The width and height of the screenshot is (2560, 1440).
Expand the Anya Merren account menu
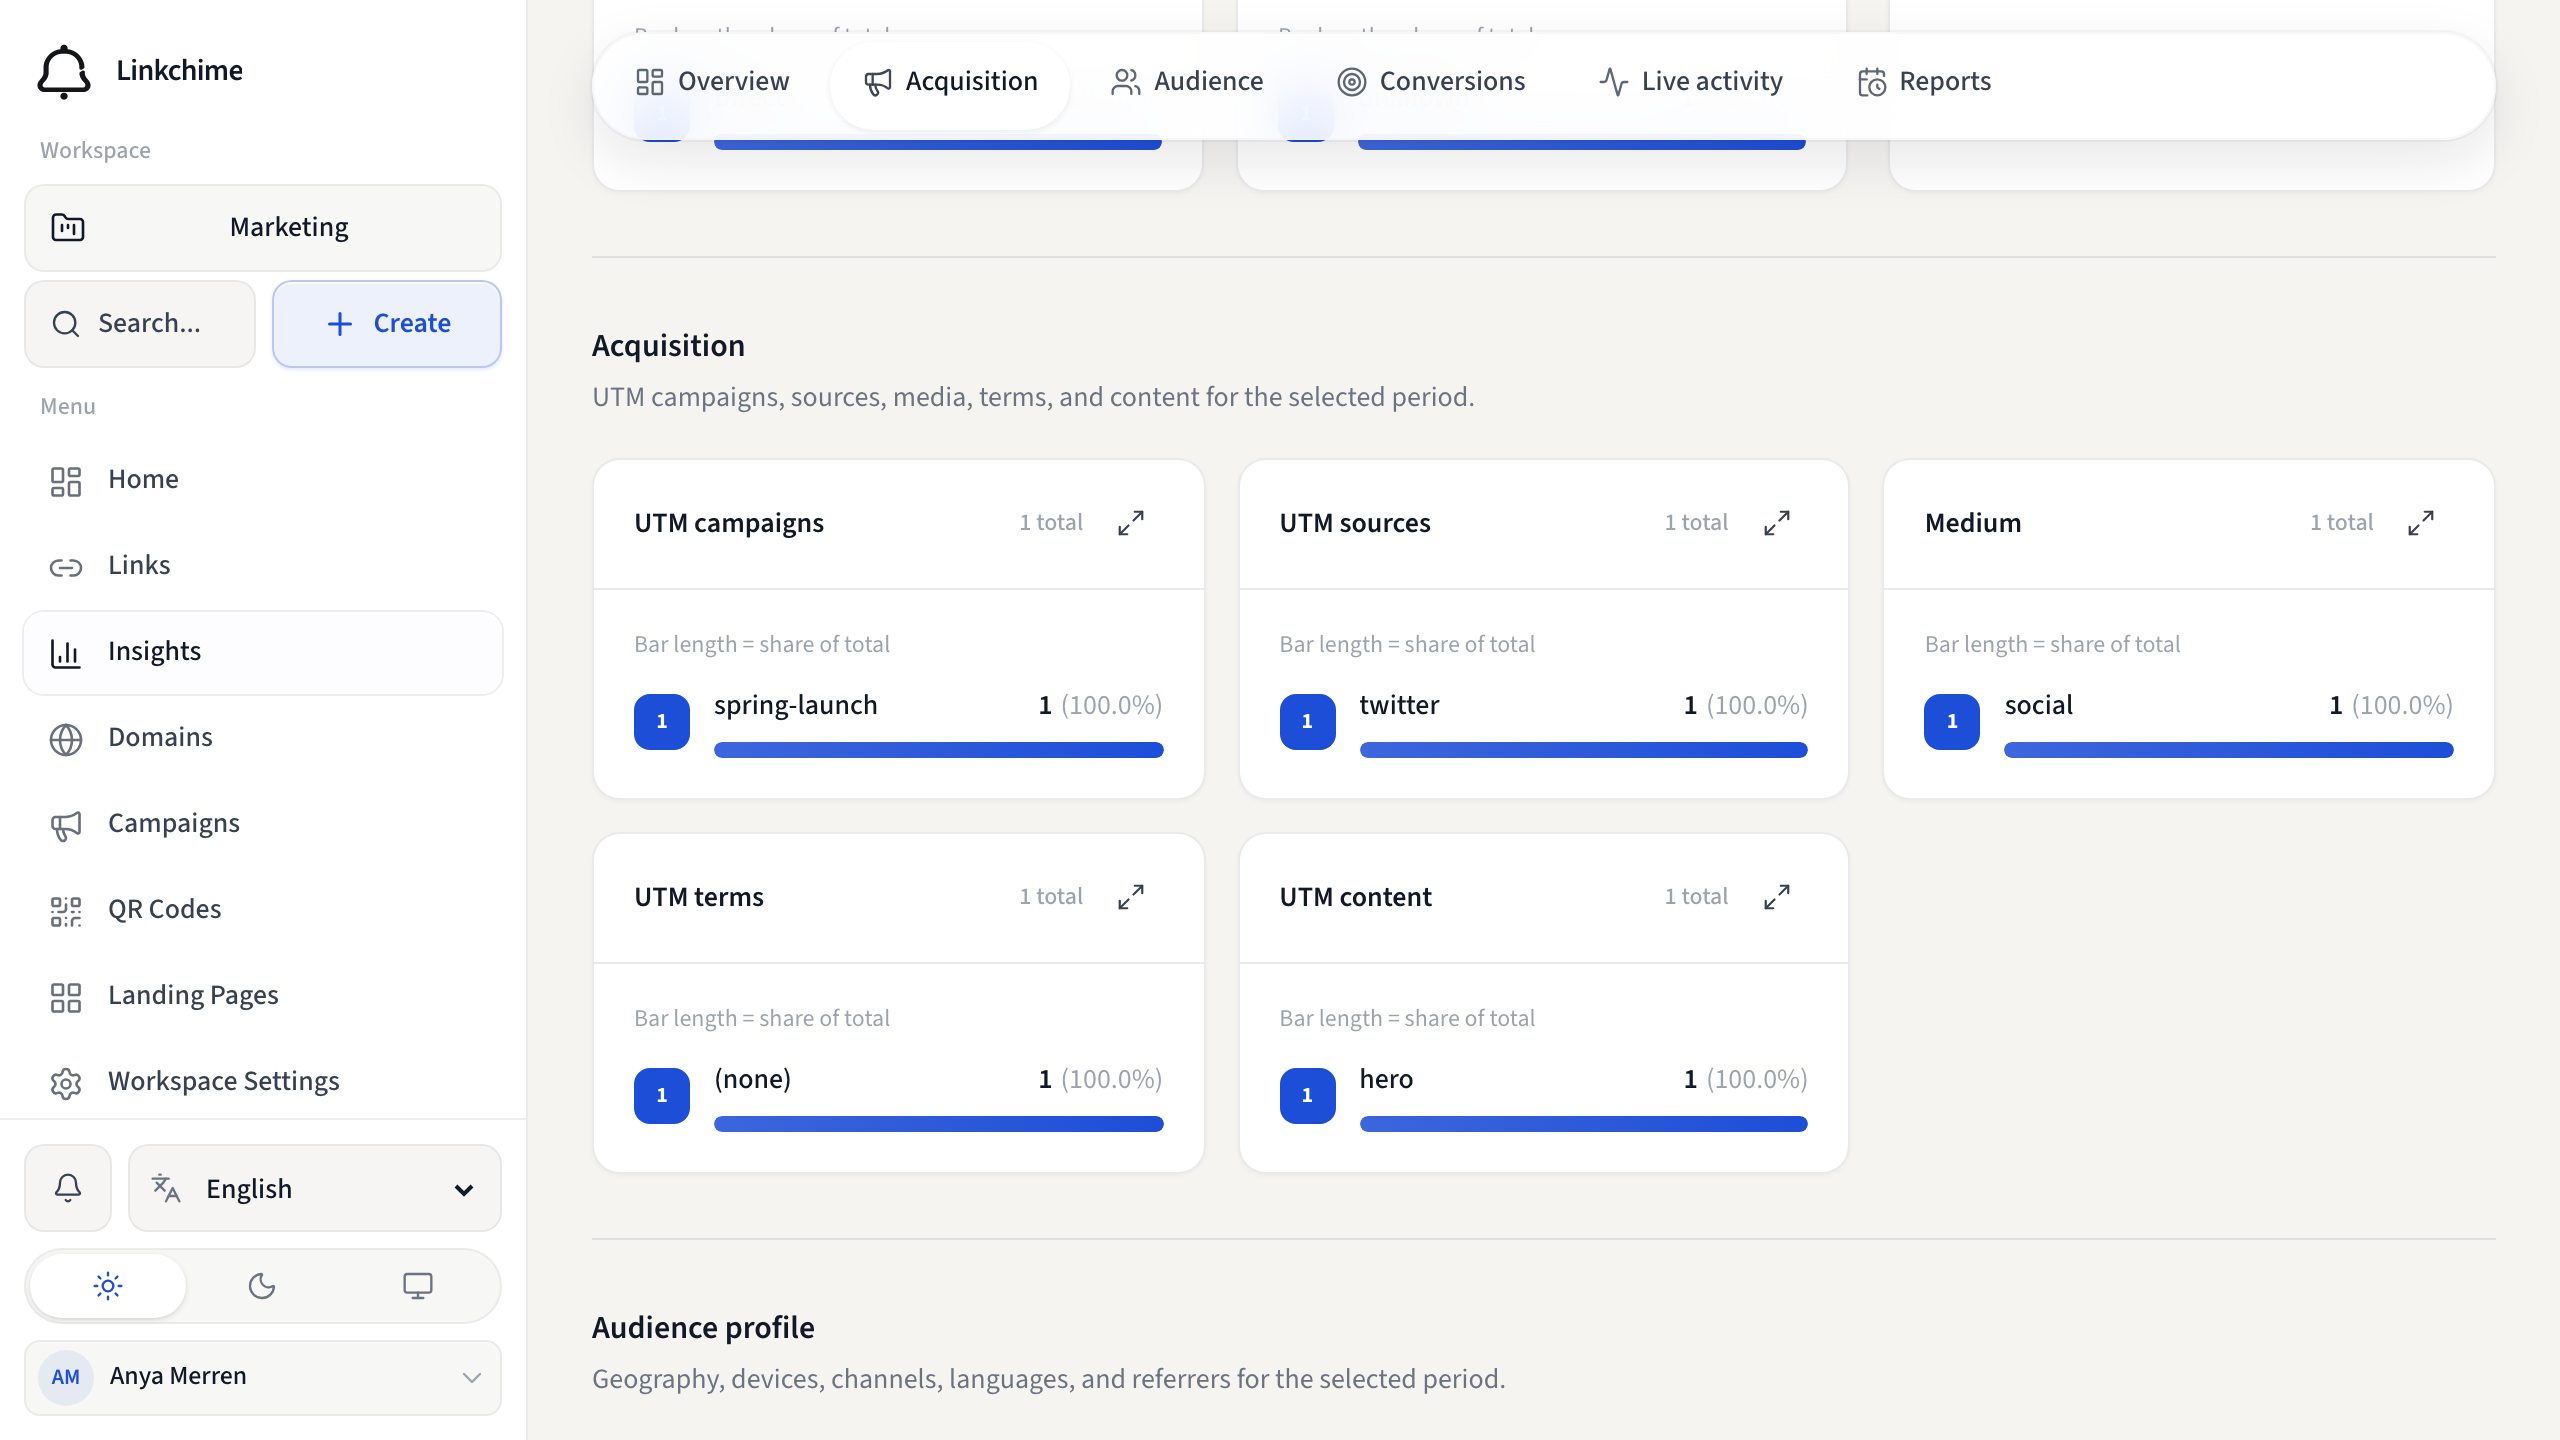[263, 1378]
